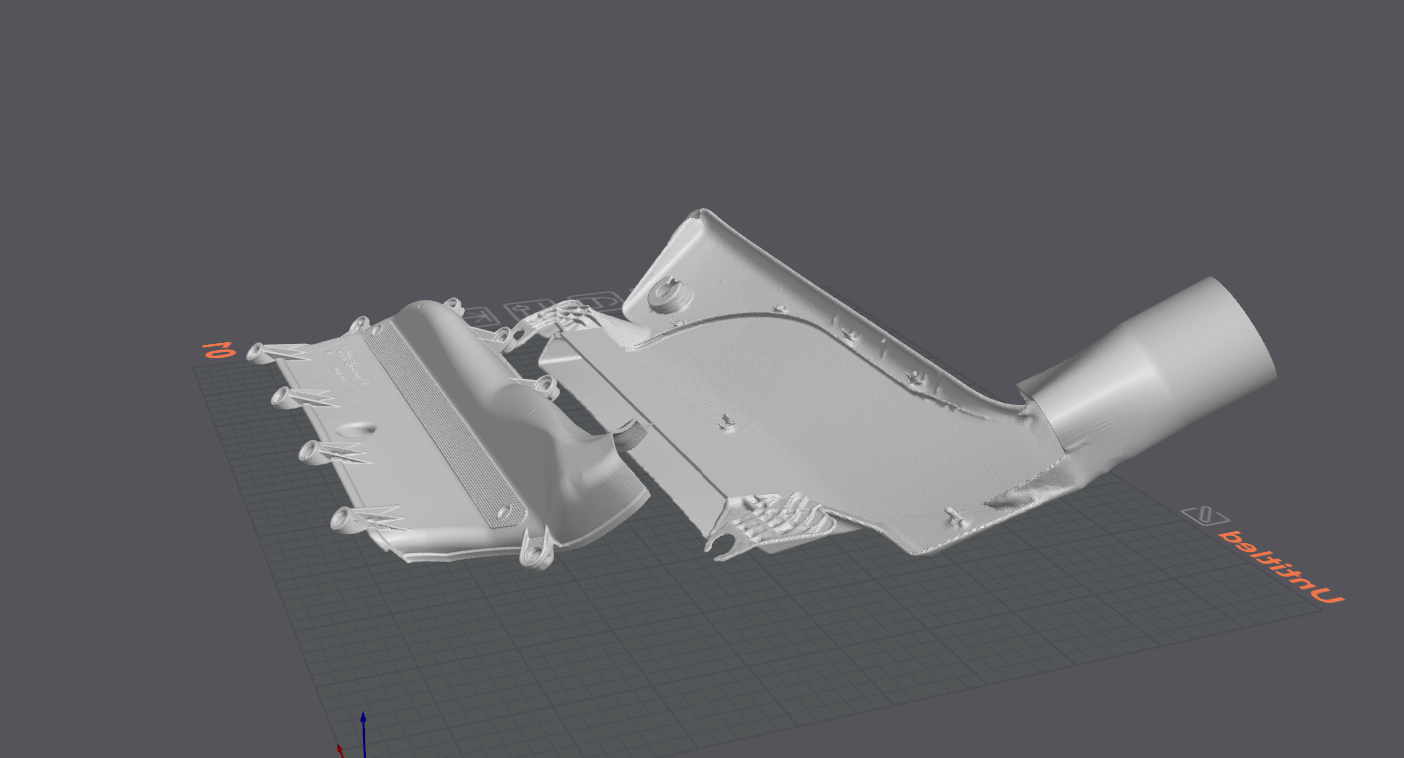1404x758 pixels.
Task: Click the bottom-most mounting lug on the manifold's left edge
Action: click(x=345, y=518)
